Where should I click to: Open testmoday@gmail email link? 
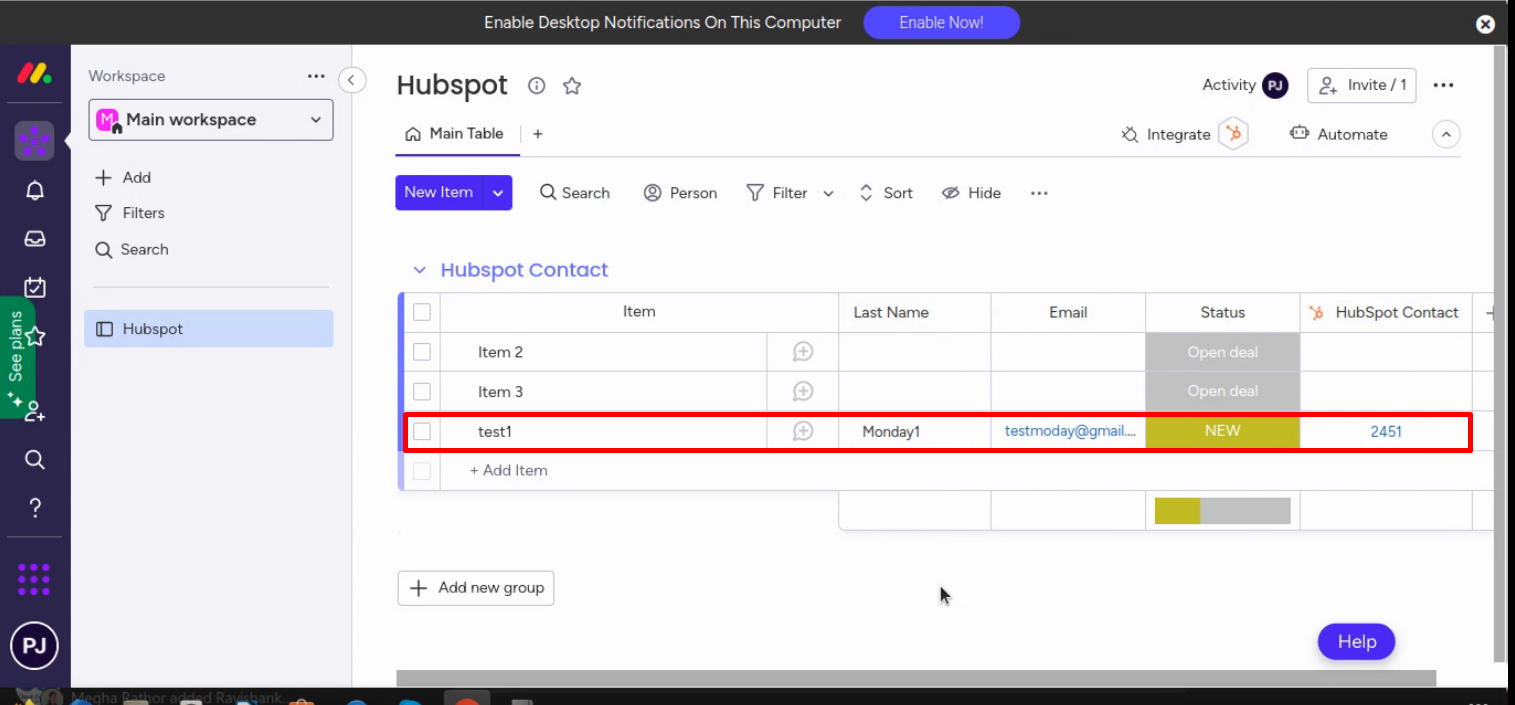pyautogui.click(x=1070, y=431)
